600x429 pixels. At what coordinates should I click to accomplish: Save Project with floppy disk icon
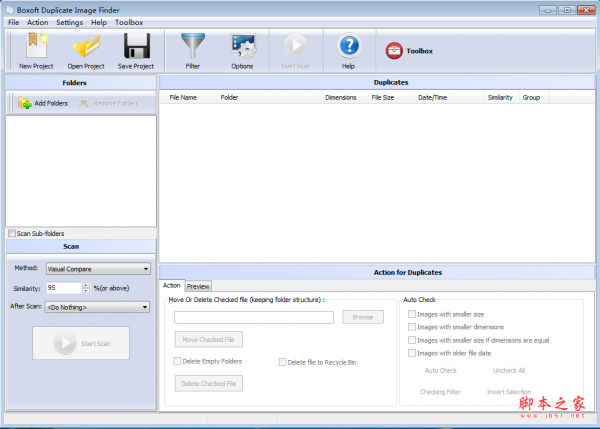pyautogui.click(x=136, y=51)
